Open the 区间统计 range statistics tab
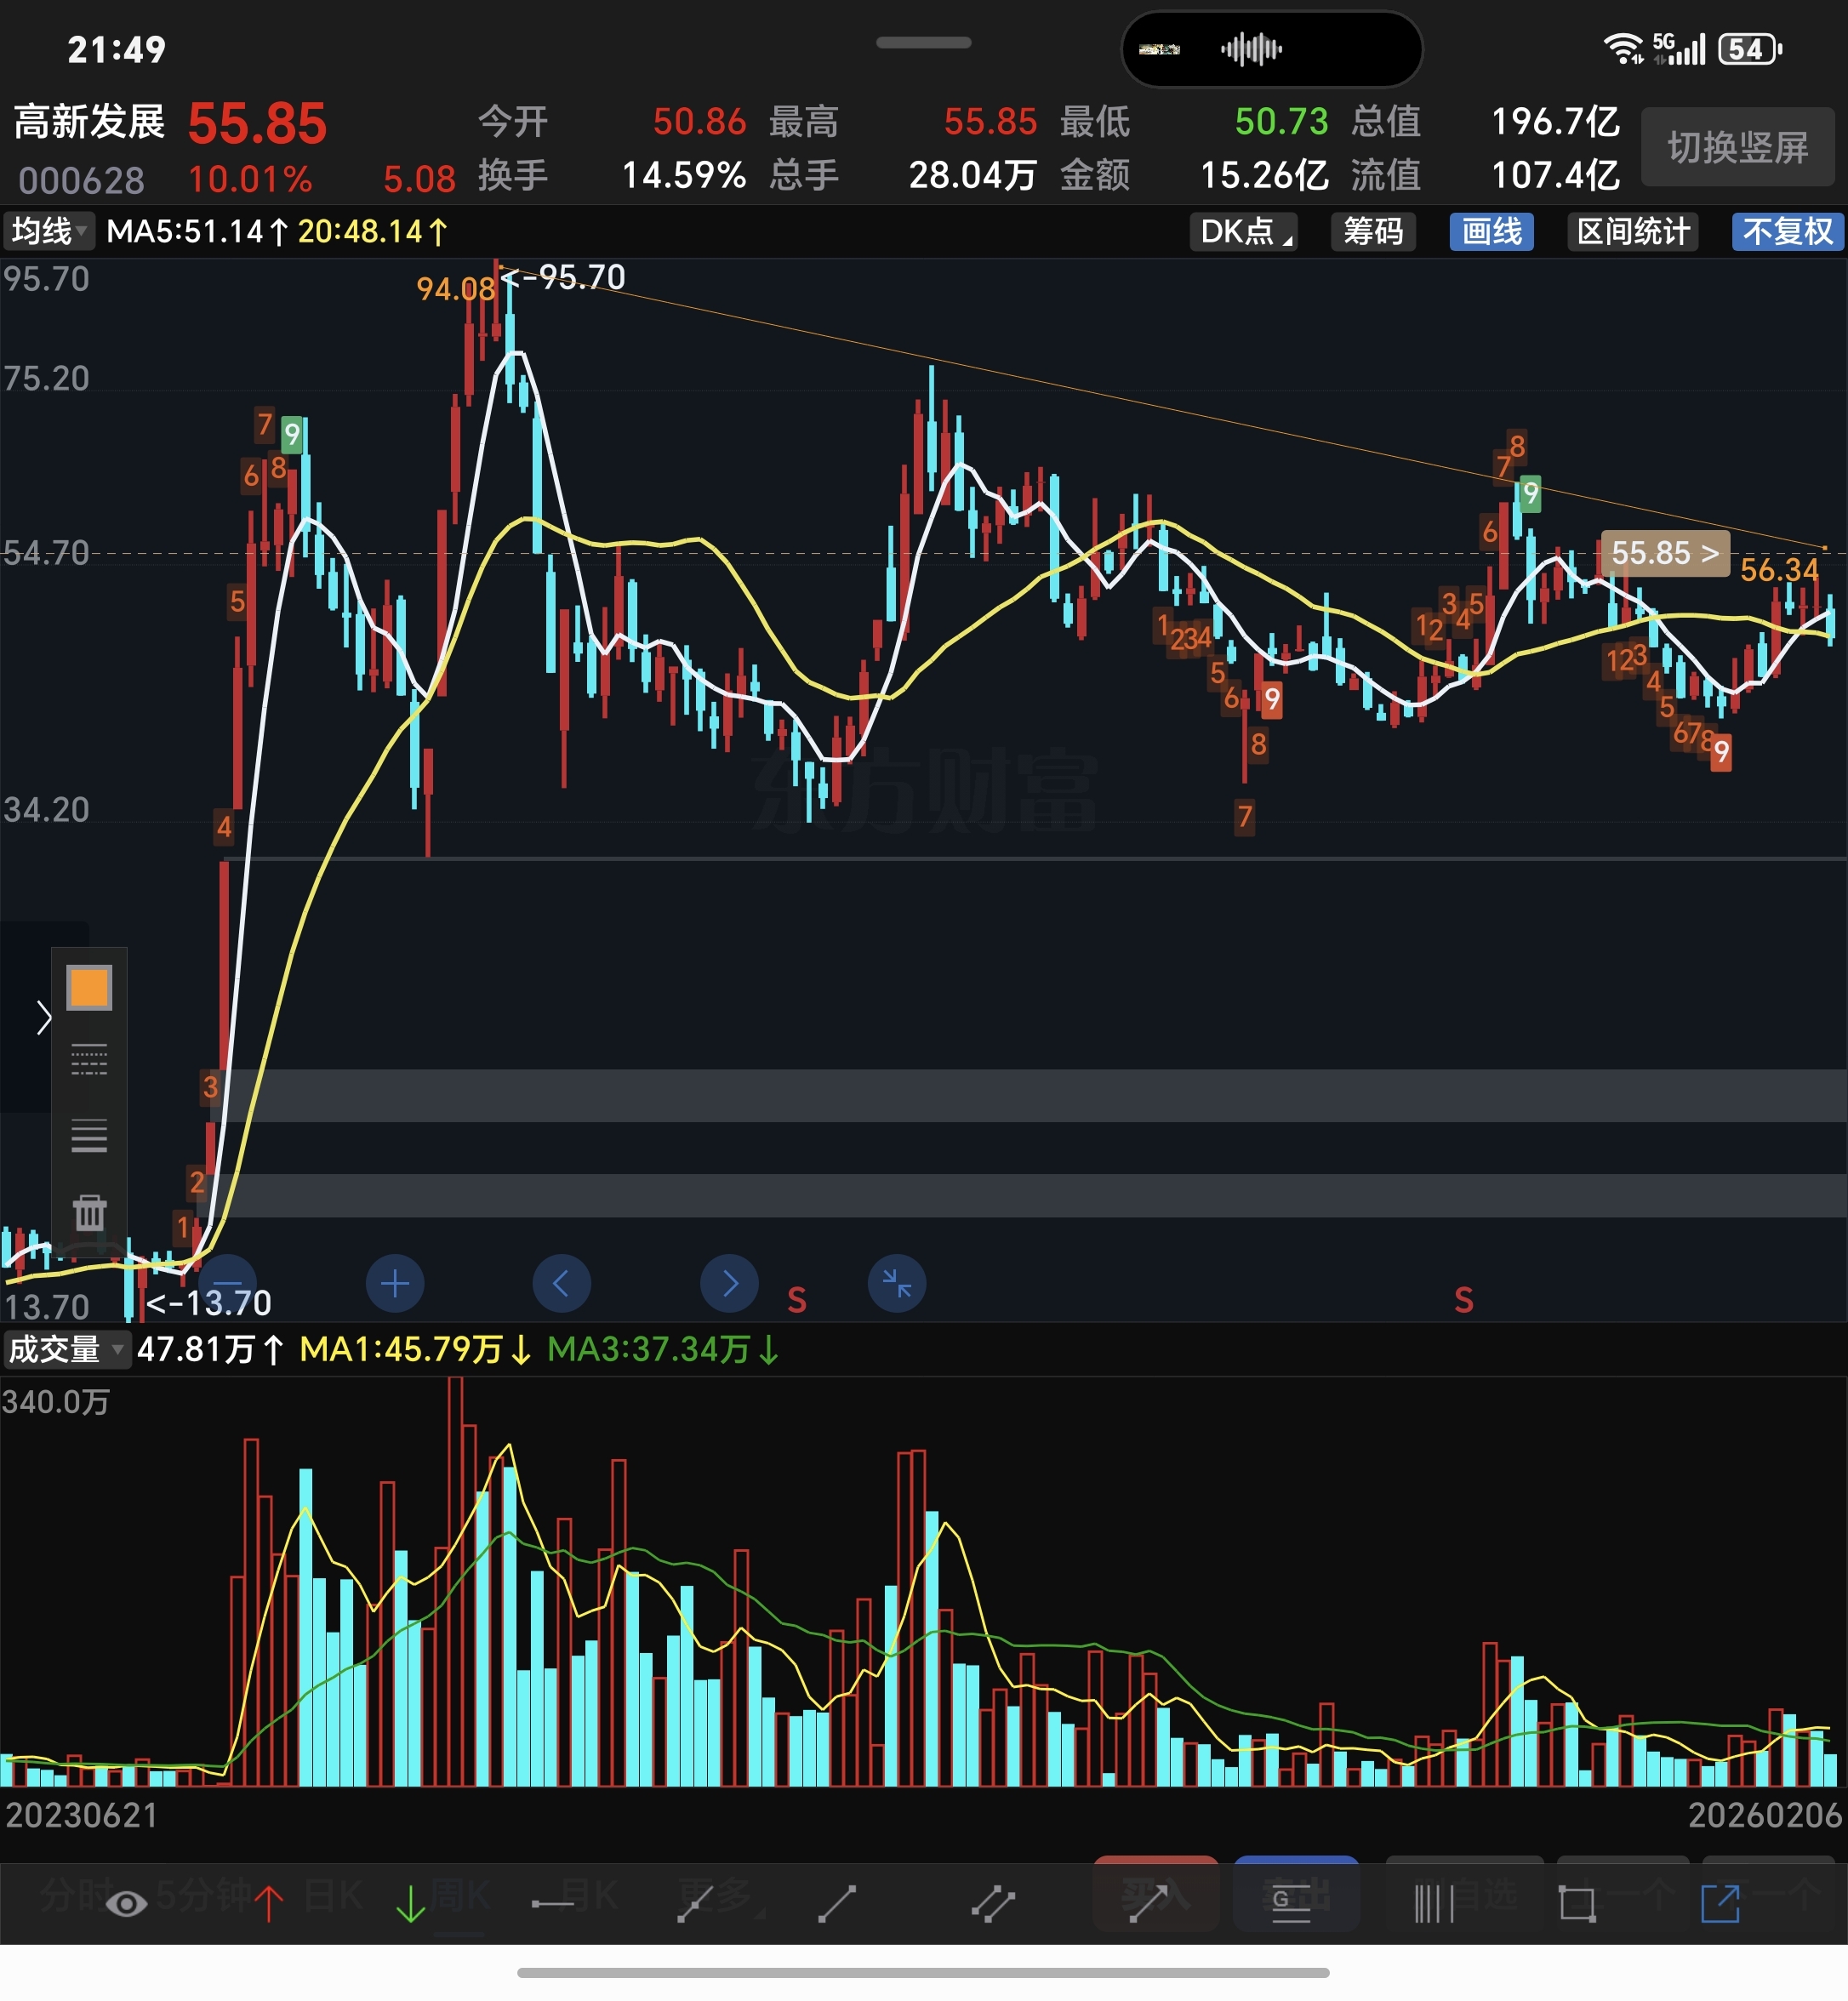This screenshot has width=1848, height=2001. tap(1633, 232)
